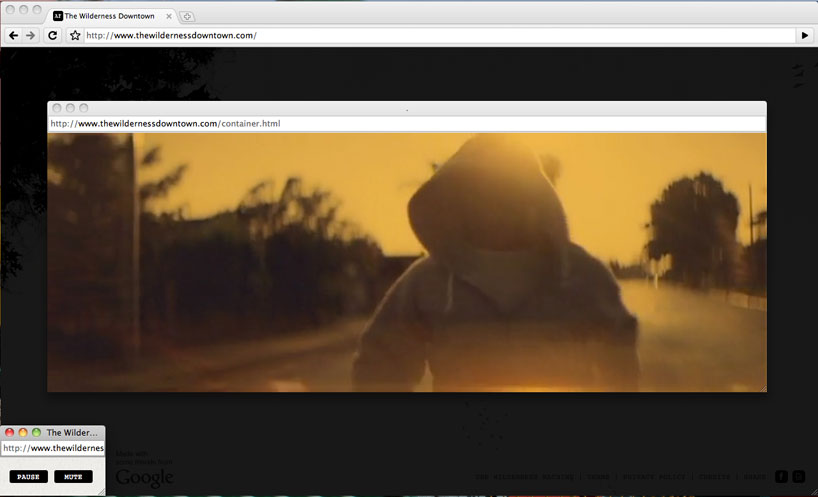The width and height of the screenshot is (818, 497).
Task: Click the Facebook icon in the footer
Action: [x=781, y=477]
